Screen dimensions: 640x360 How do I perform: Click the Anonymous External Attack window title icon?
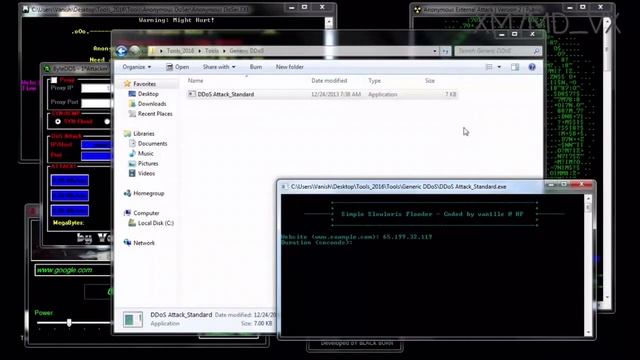(x=417, y=9)
